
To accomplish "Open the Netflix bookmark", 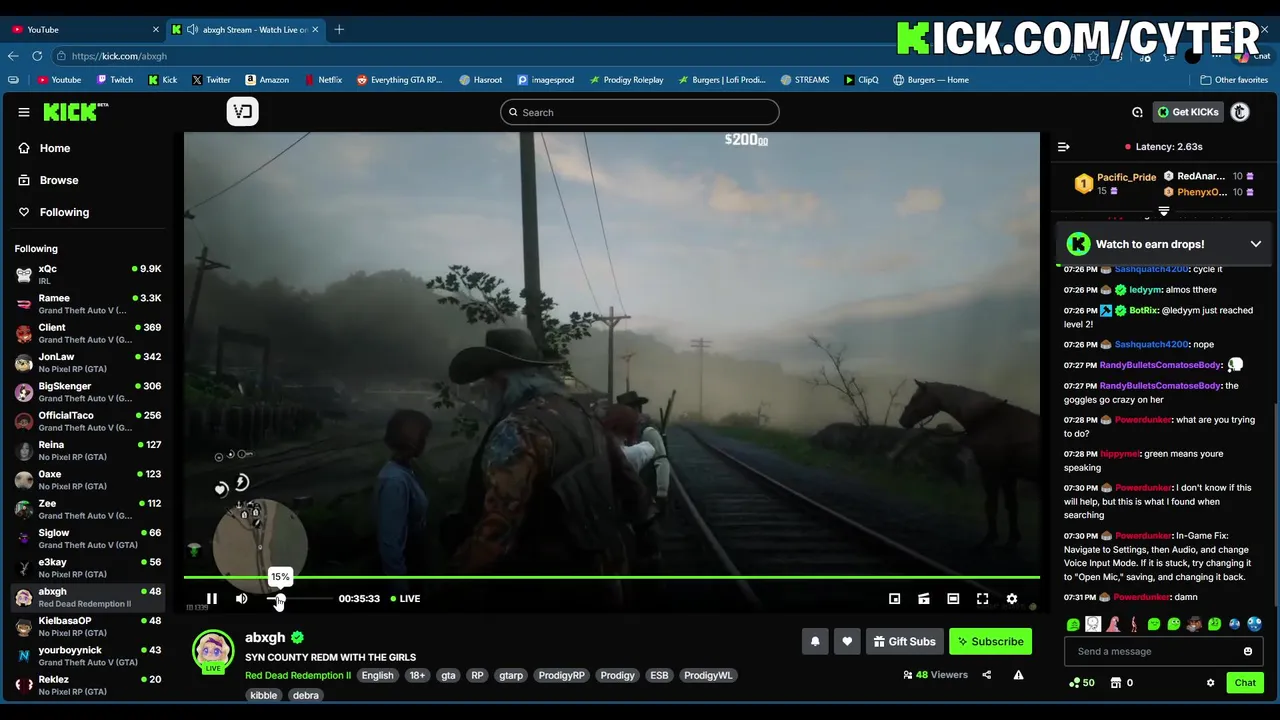I will 323,80.
